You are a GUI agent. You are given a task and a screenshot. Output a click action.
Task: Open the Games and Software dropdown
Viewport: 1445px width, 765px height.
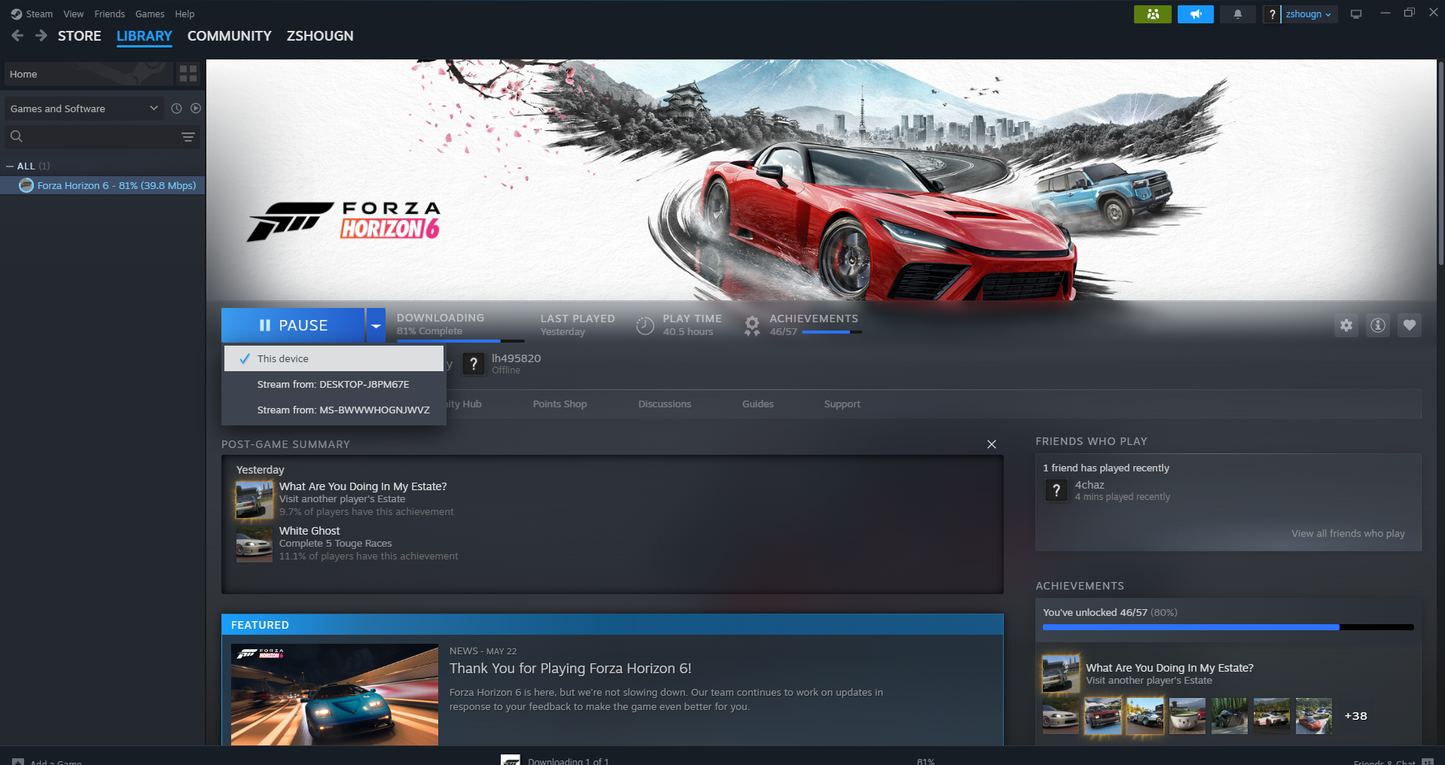point(84,108)
